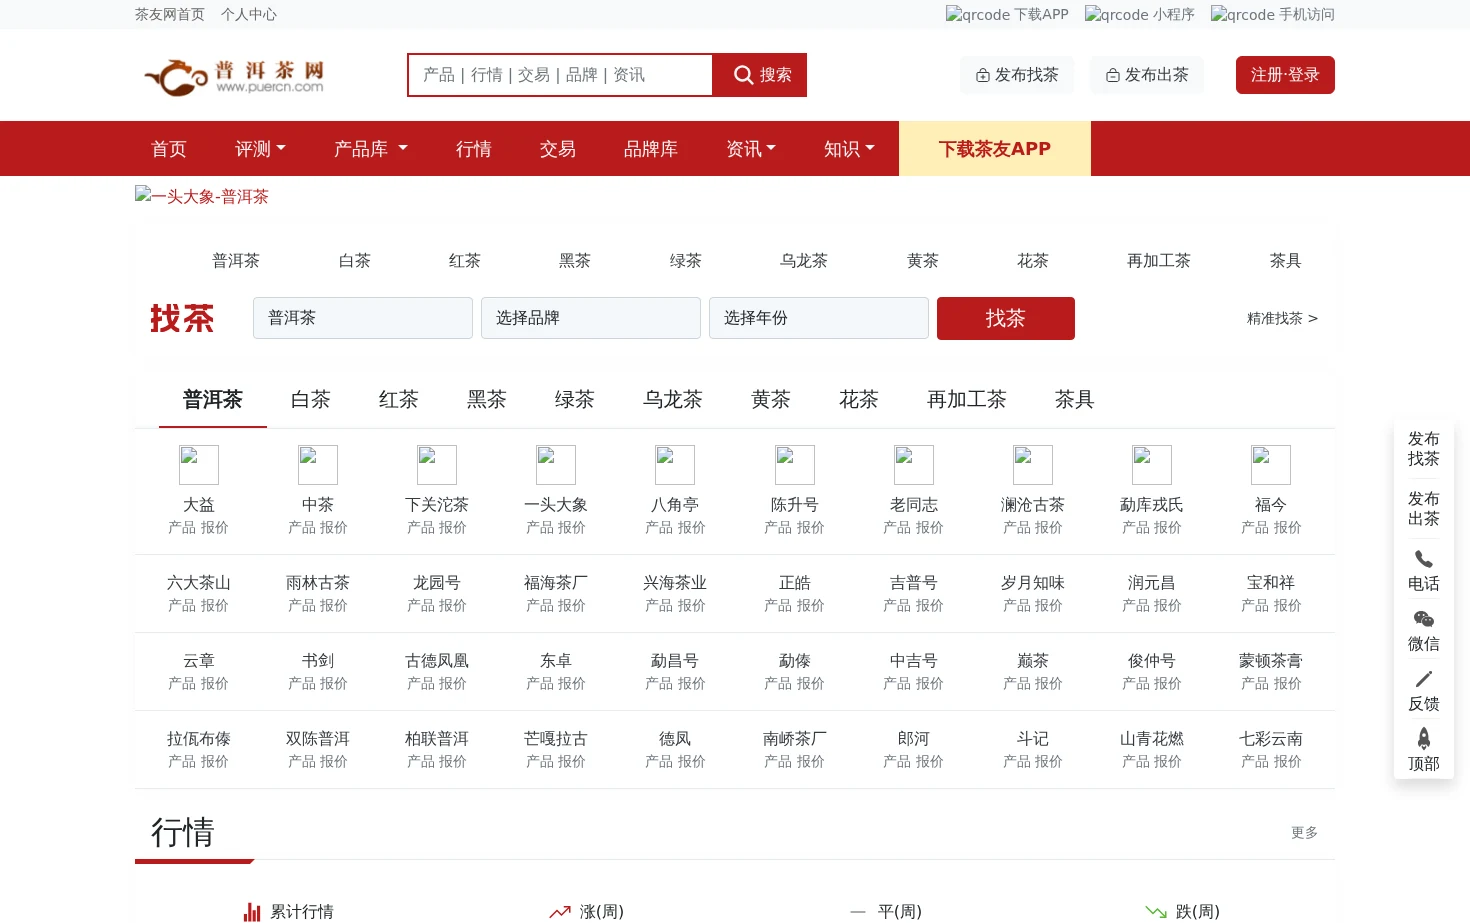Expand the 产品库 navigation dropdown
This screenshot has height=923, width=1470.
pyautogui.click(x=371, y=149)
